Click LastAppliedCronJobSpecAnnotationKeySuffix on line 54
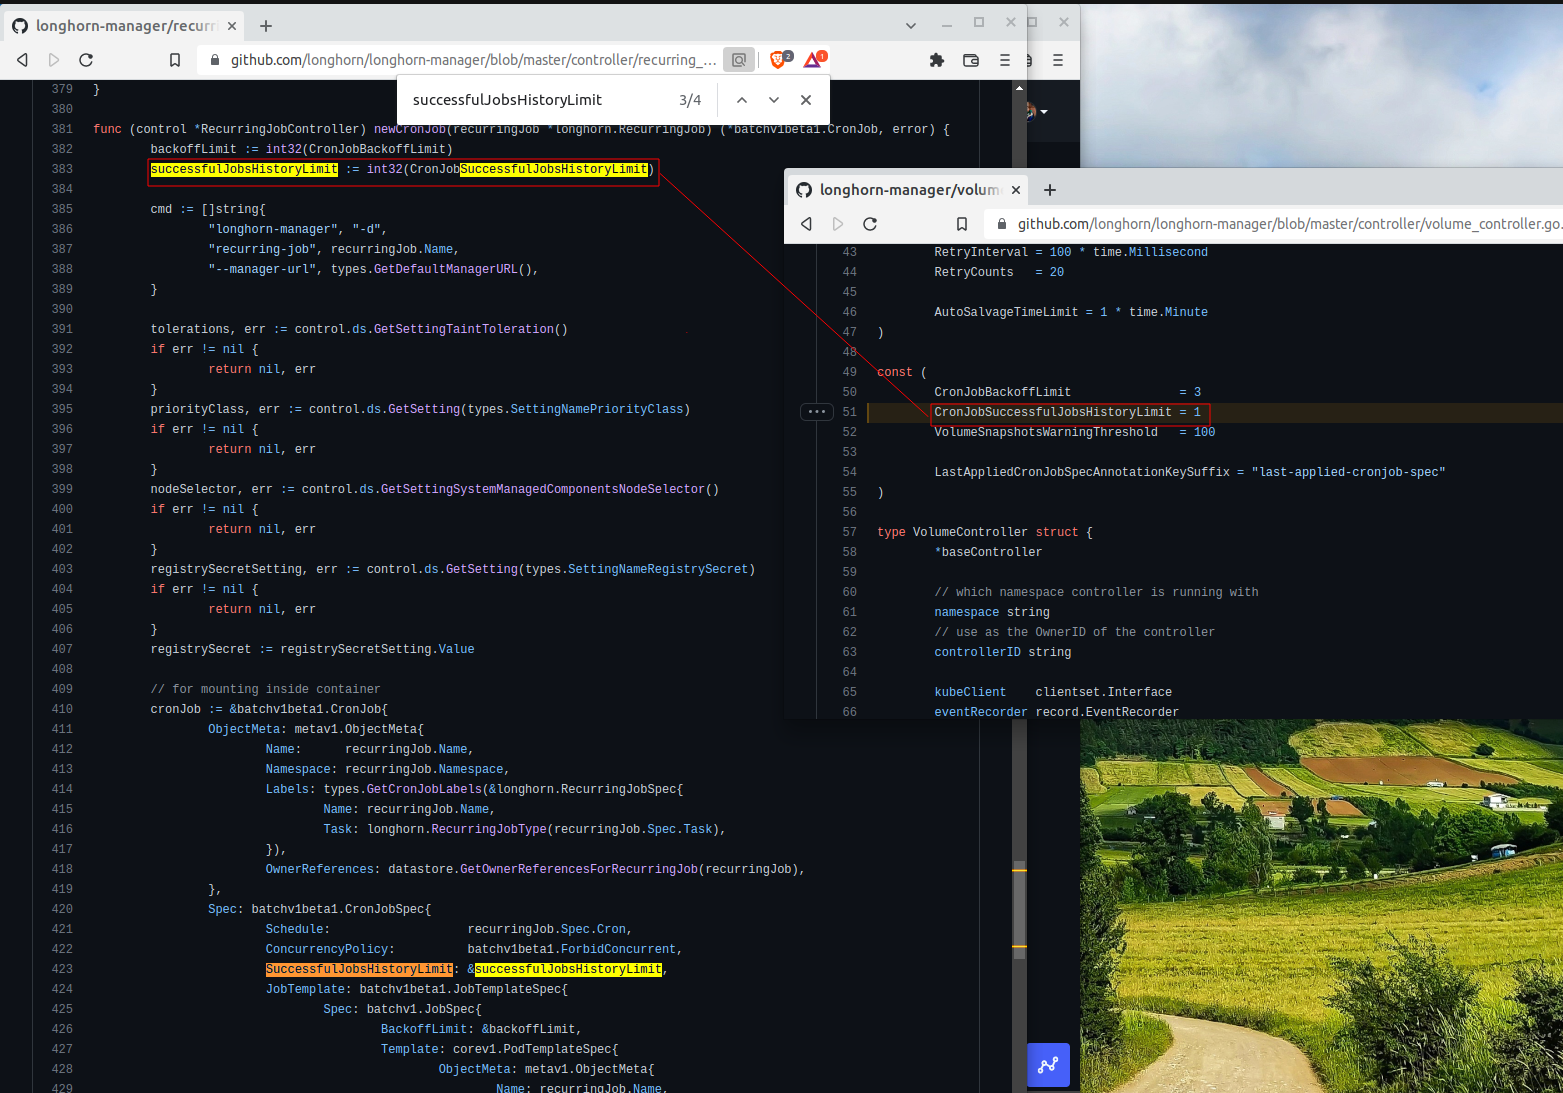 [x=1082, y=472]
